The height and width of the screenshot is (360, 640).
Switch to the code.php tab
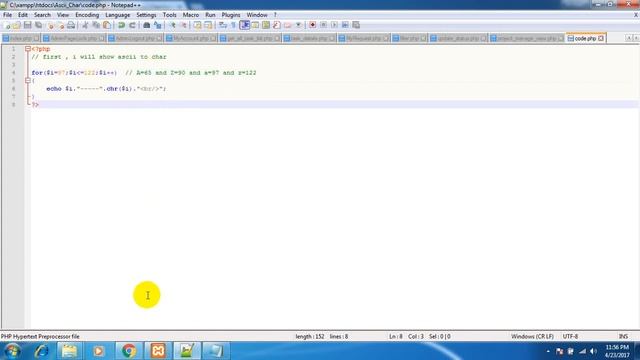[585, 38]
